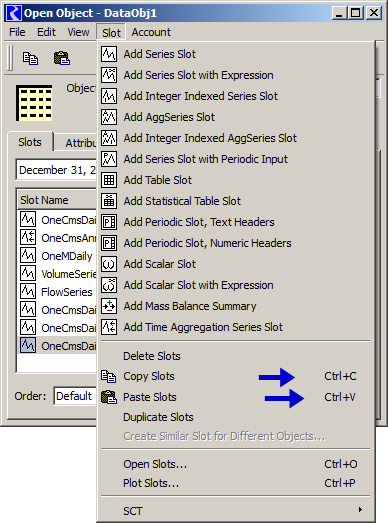Choose Add Series Slot with Periodic Input
388x523 pixels.
(x=237, y=159)
